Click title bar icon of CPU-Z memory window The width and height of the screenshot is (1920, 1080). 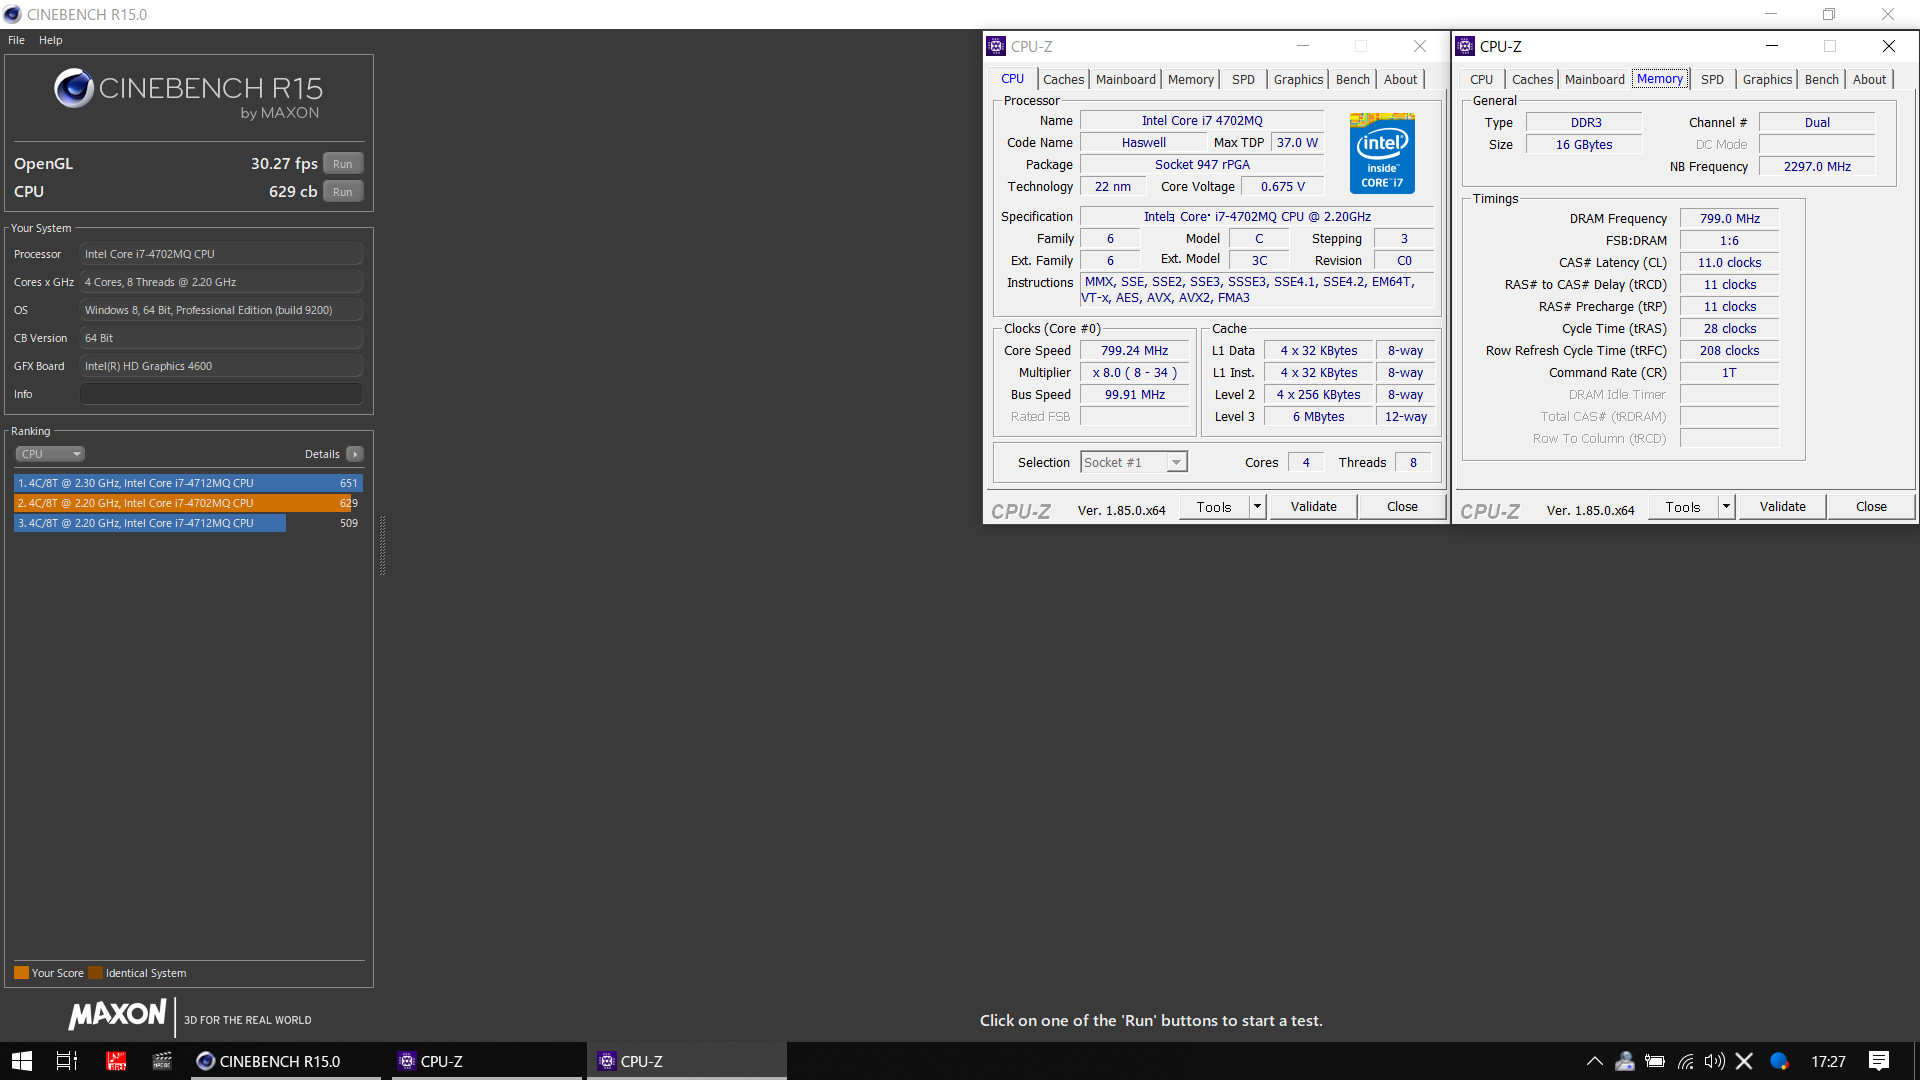tap(1465, 46)
